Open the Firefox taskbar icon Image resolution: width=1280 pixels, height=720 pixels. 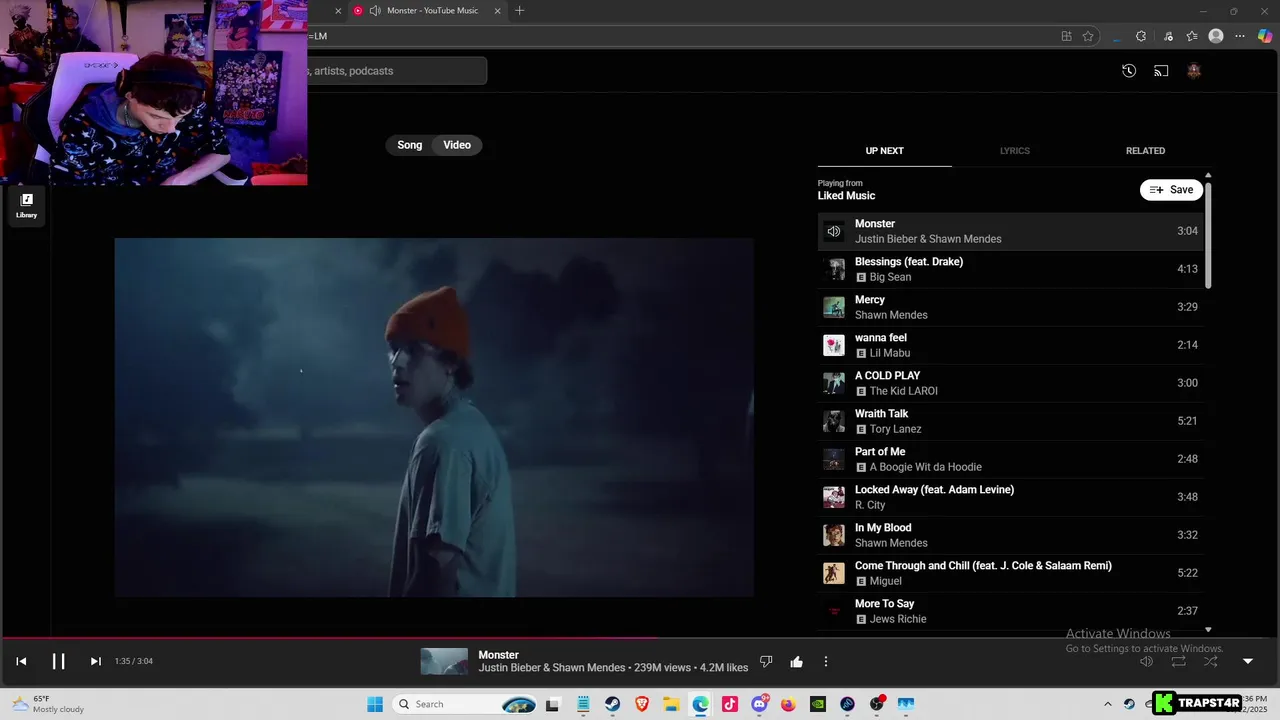[788, 704]
